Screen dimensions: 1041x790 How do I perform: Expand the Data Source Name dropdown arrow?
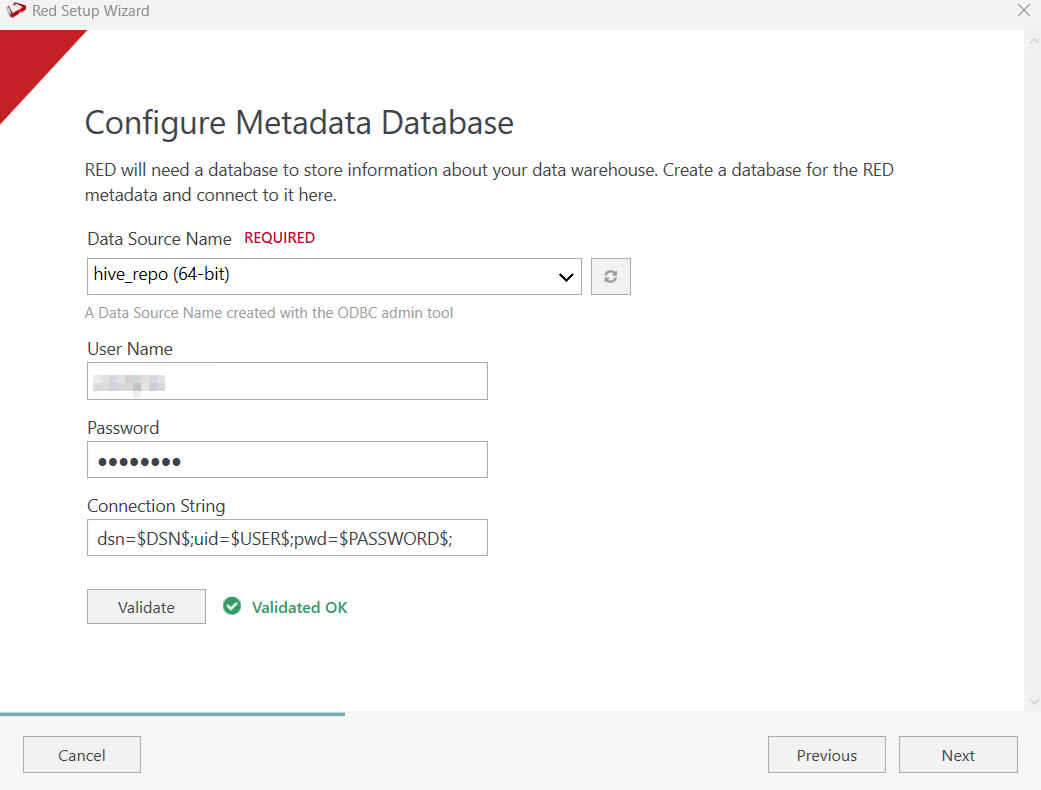pos(566,277)
